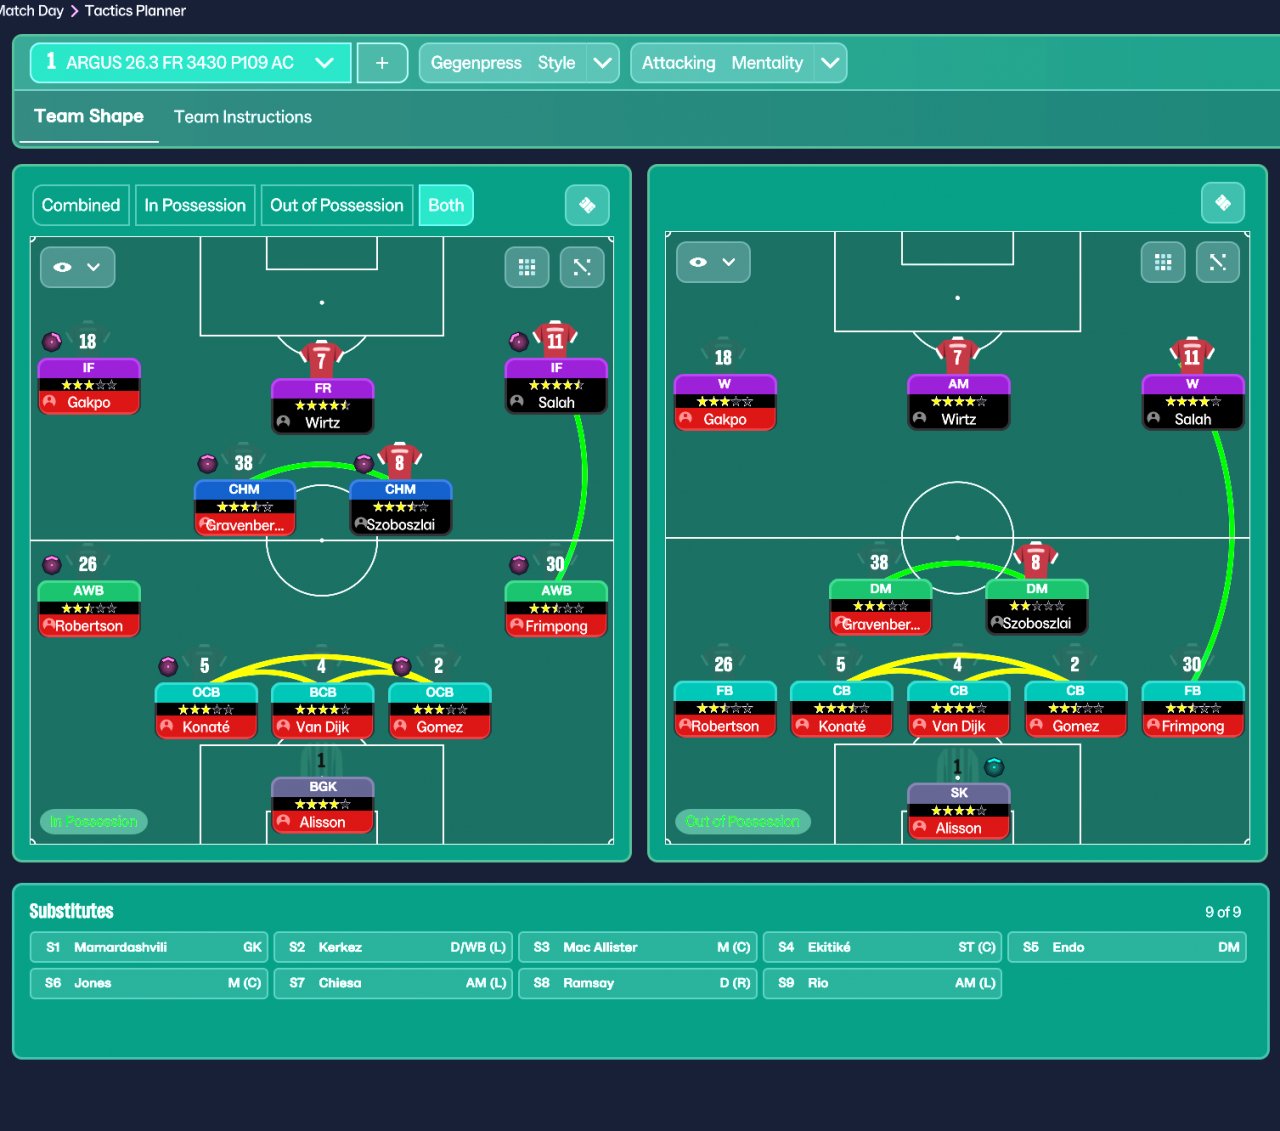Select Szoboszlai's number 8 shirt above CHM role
The image size is (1280, 1131).
click(x=400, y=461)
